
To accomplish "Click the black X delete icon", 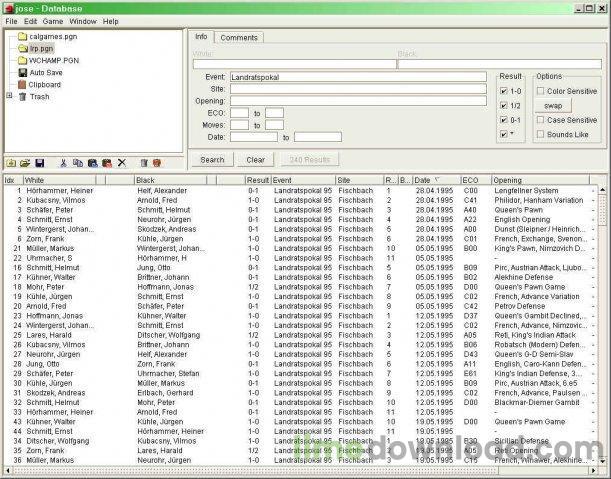I will (x=122, y=163).
